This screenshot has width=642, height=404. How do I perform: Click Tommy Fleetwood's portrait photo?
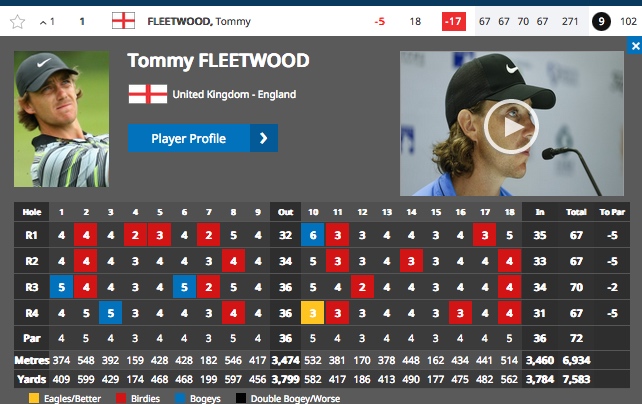tap(62, 120)
